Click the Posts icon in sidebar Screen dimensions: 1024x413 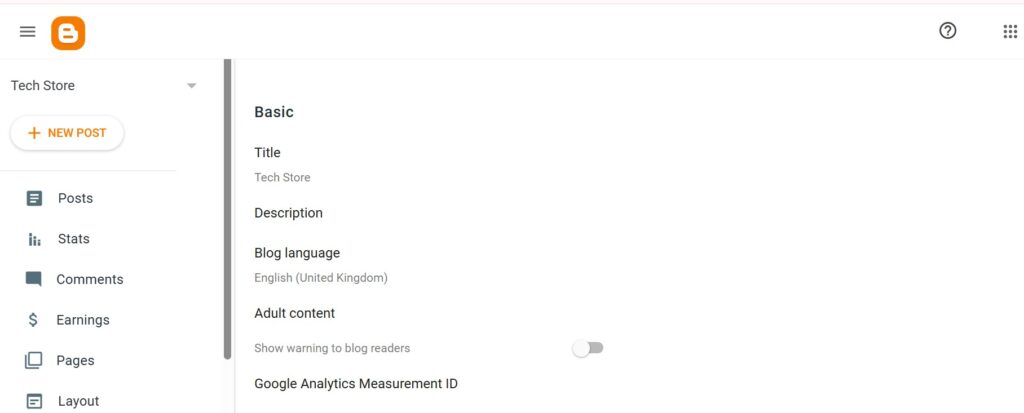pyautogui.click(x=34, y=198)
